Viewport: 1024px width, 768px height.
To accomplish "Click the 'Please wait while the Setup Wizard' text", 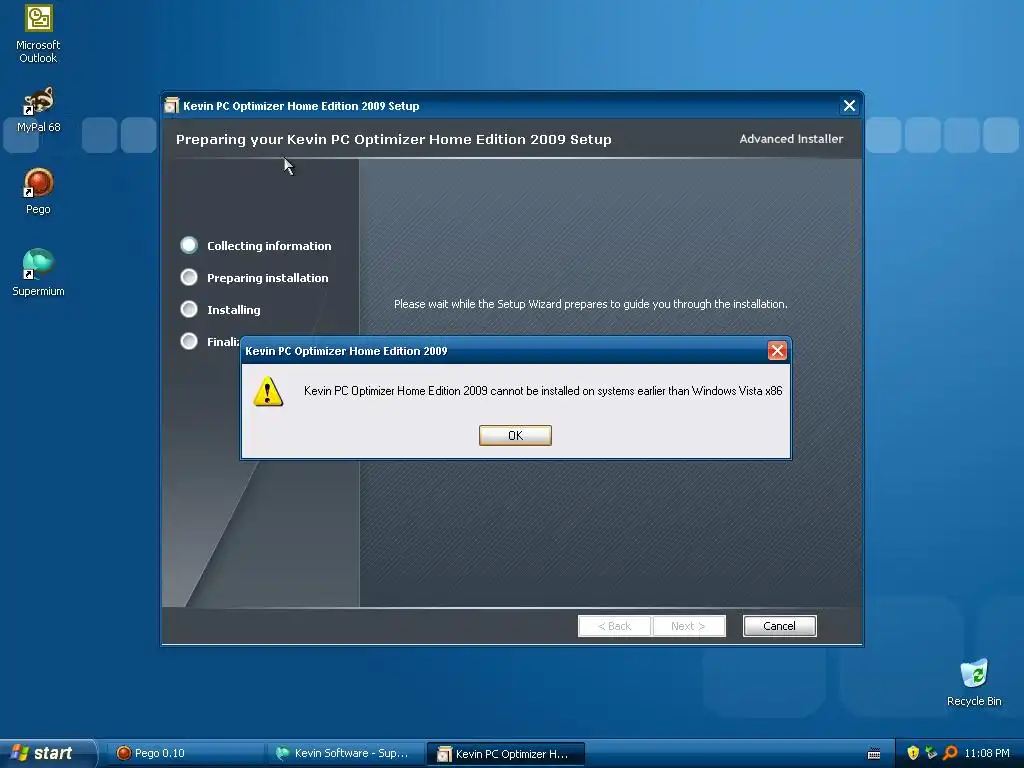I will [590, 304].
